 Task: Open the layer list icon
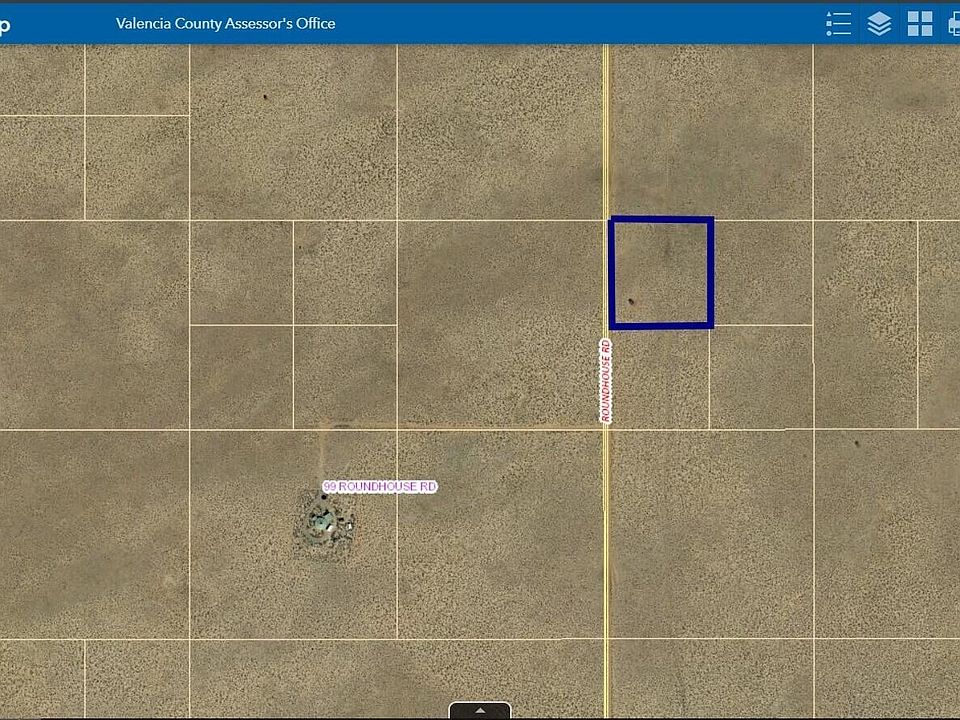(879, 24)
